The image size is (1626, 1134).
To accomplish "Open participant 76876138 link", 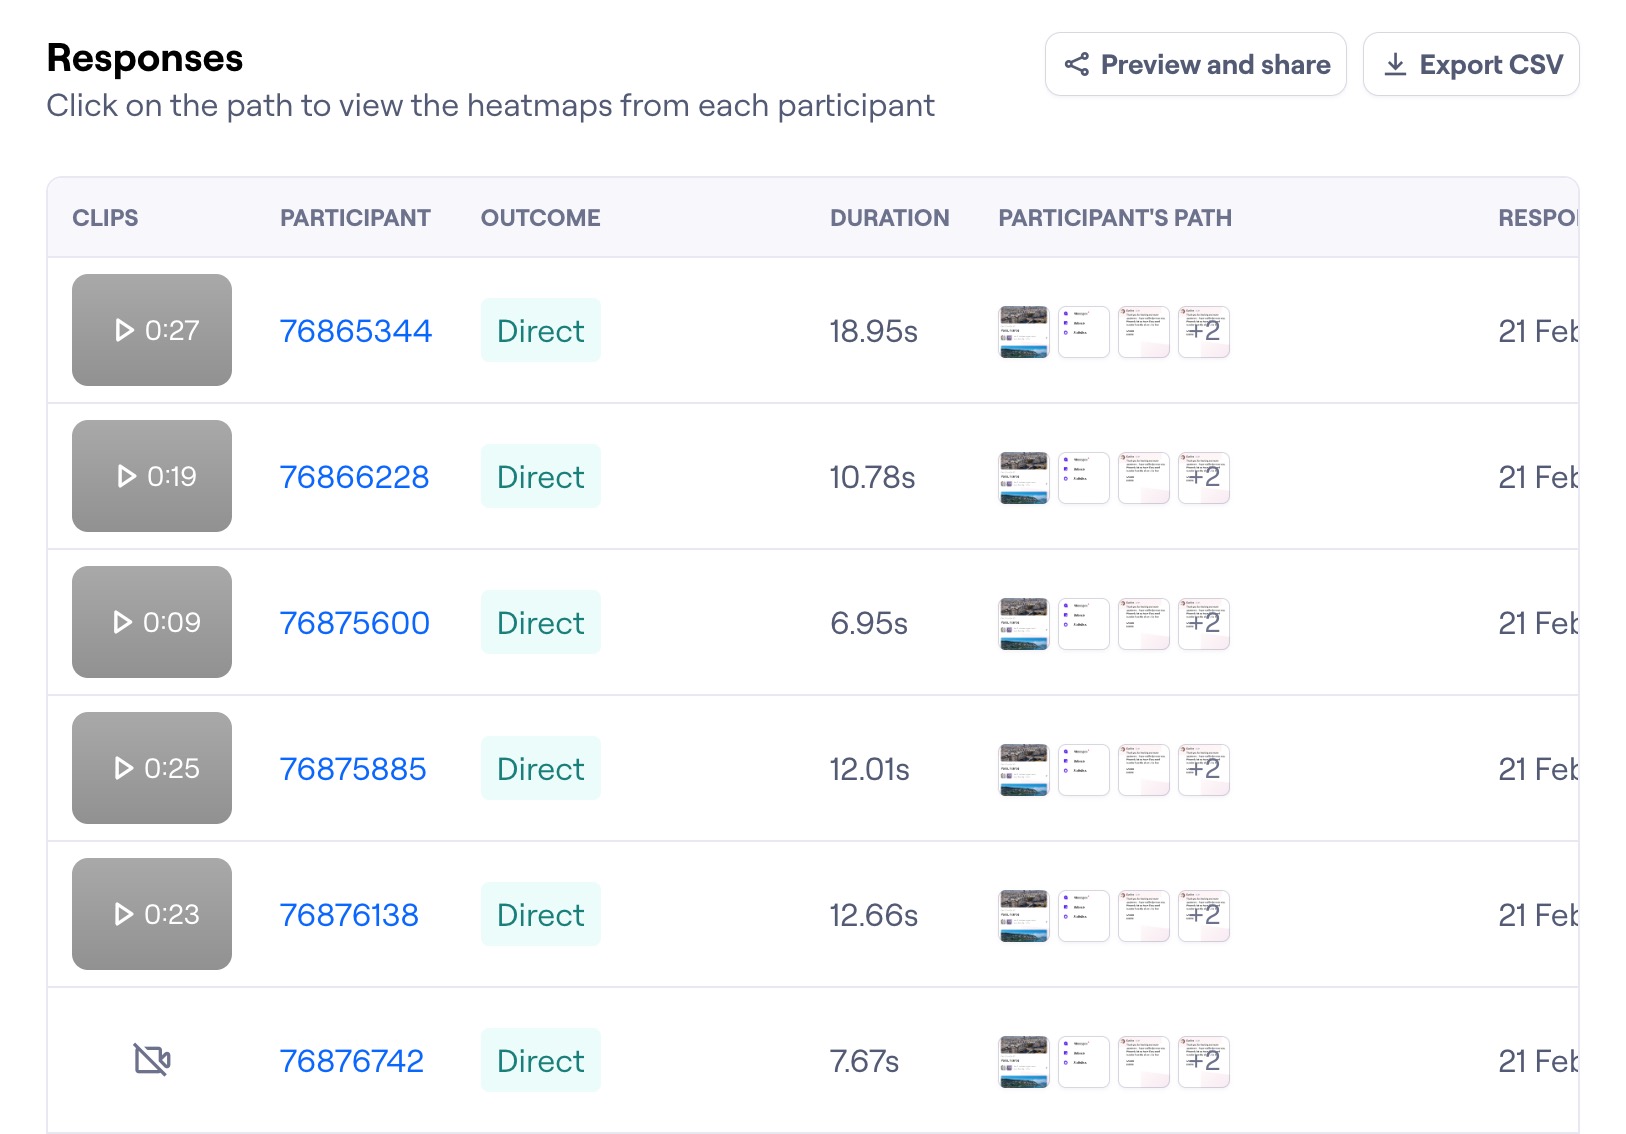I will click(x=349, y=915).
